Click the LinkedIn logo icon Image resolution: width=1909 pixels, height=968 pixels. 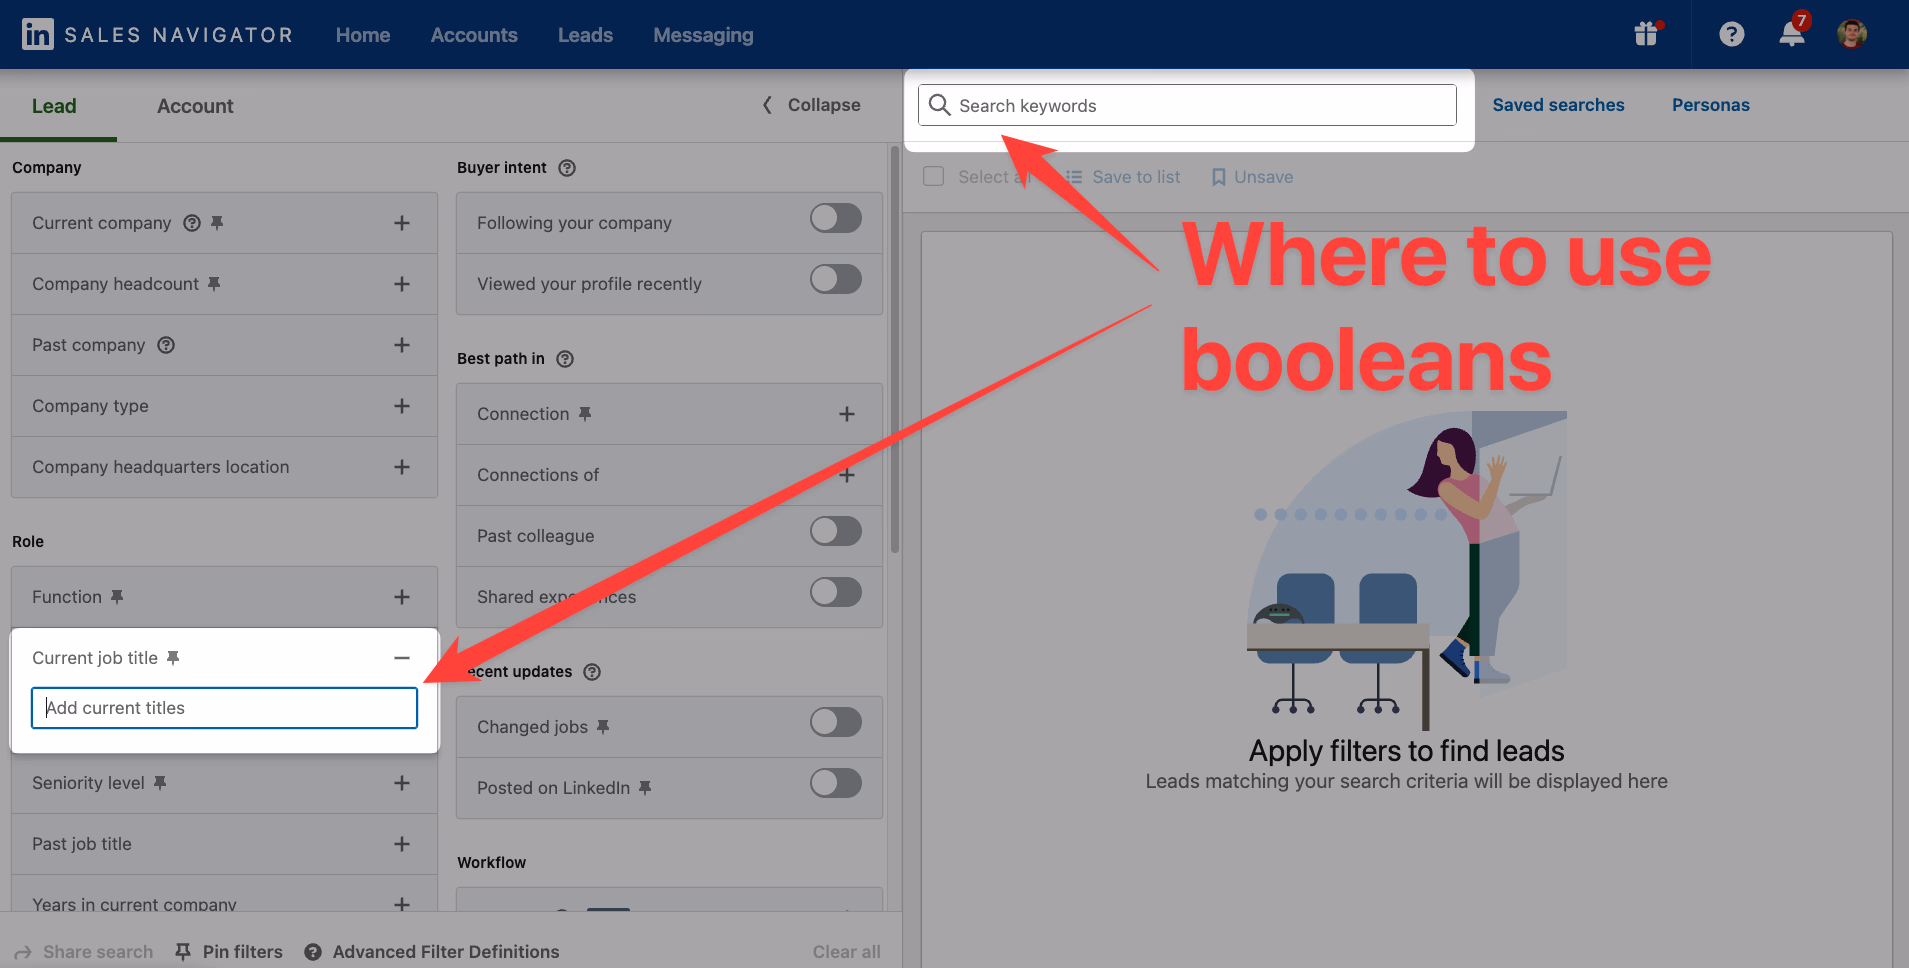pyautogui.click(x=38, y=34)
